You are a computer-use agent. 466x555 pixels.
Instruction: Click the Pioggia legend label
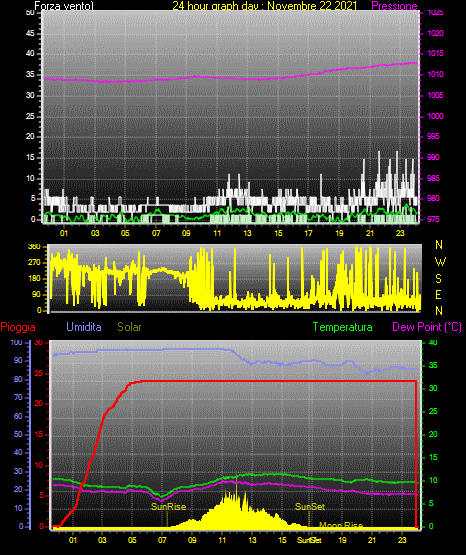point(18,327)
